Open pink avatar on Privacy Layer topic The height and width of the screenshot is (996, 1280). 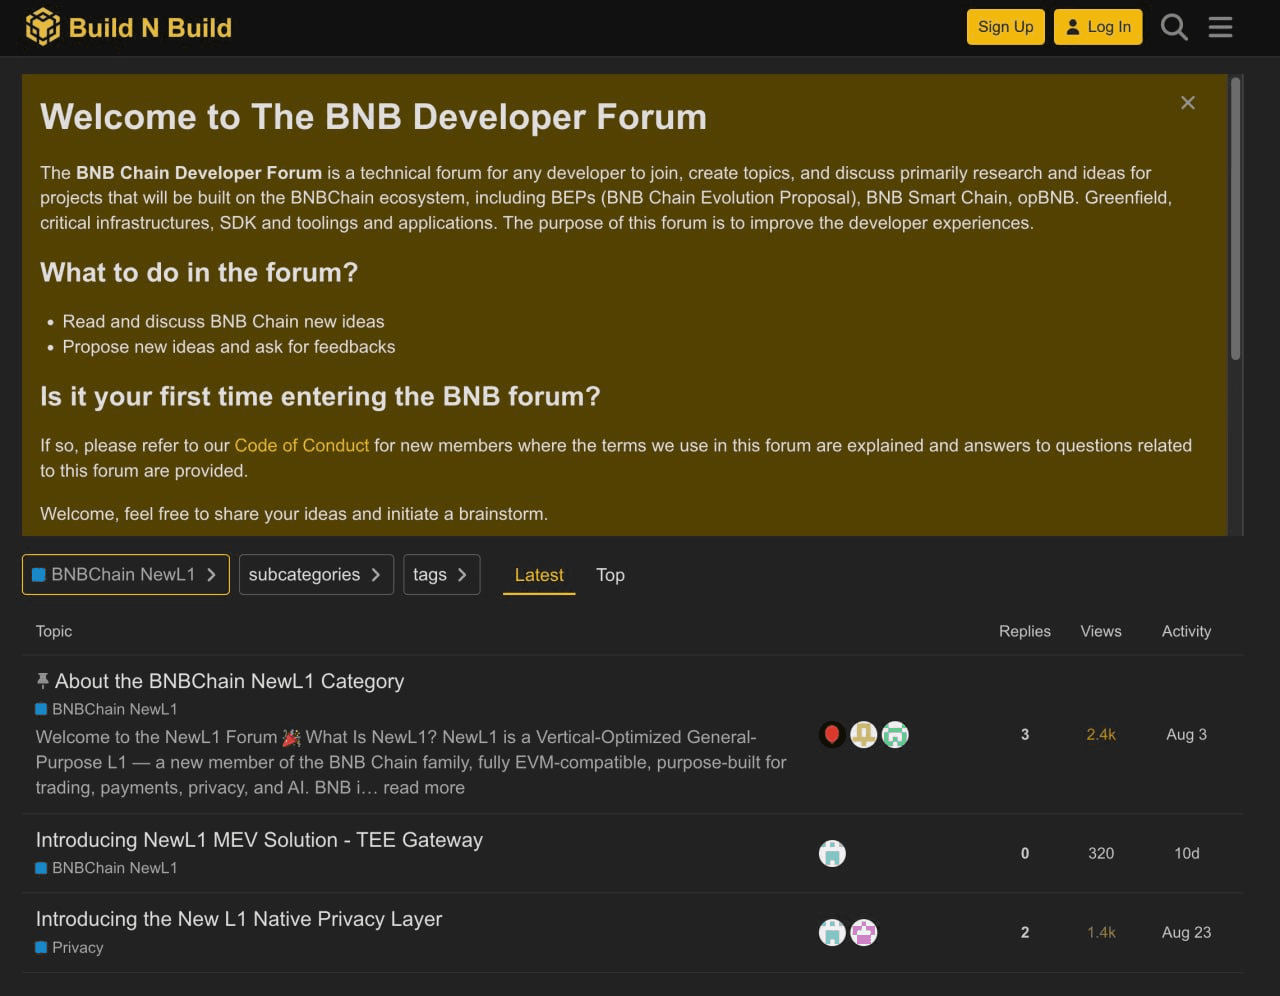(x=864, y=932)
